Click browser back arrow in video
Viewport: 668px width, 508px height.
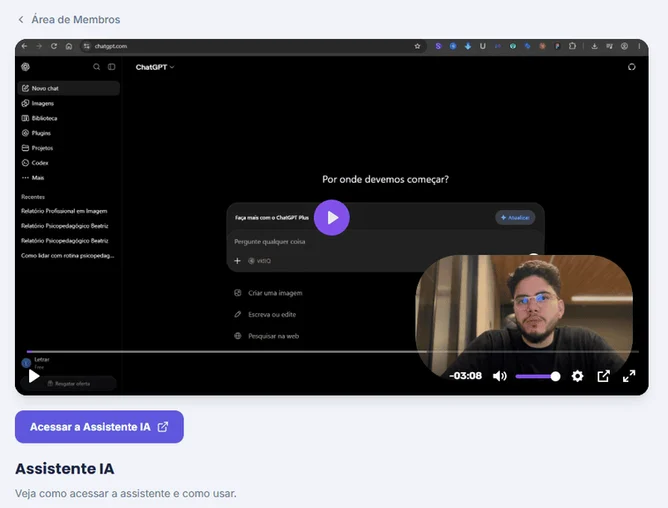tap(24, 46)
